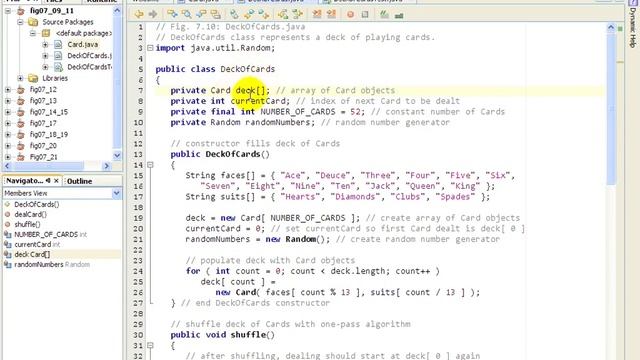This screenshot has width=640, height=360.
Task: Click the shuffle() method icon in Navigator
Action: tap(7, 224)
